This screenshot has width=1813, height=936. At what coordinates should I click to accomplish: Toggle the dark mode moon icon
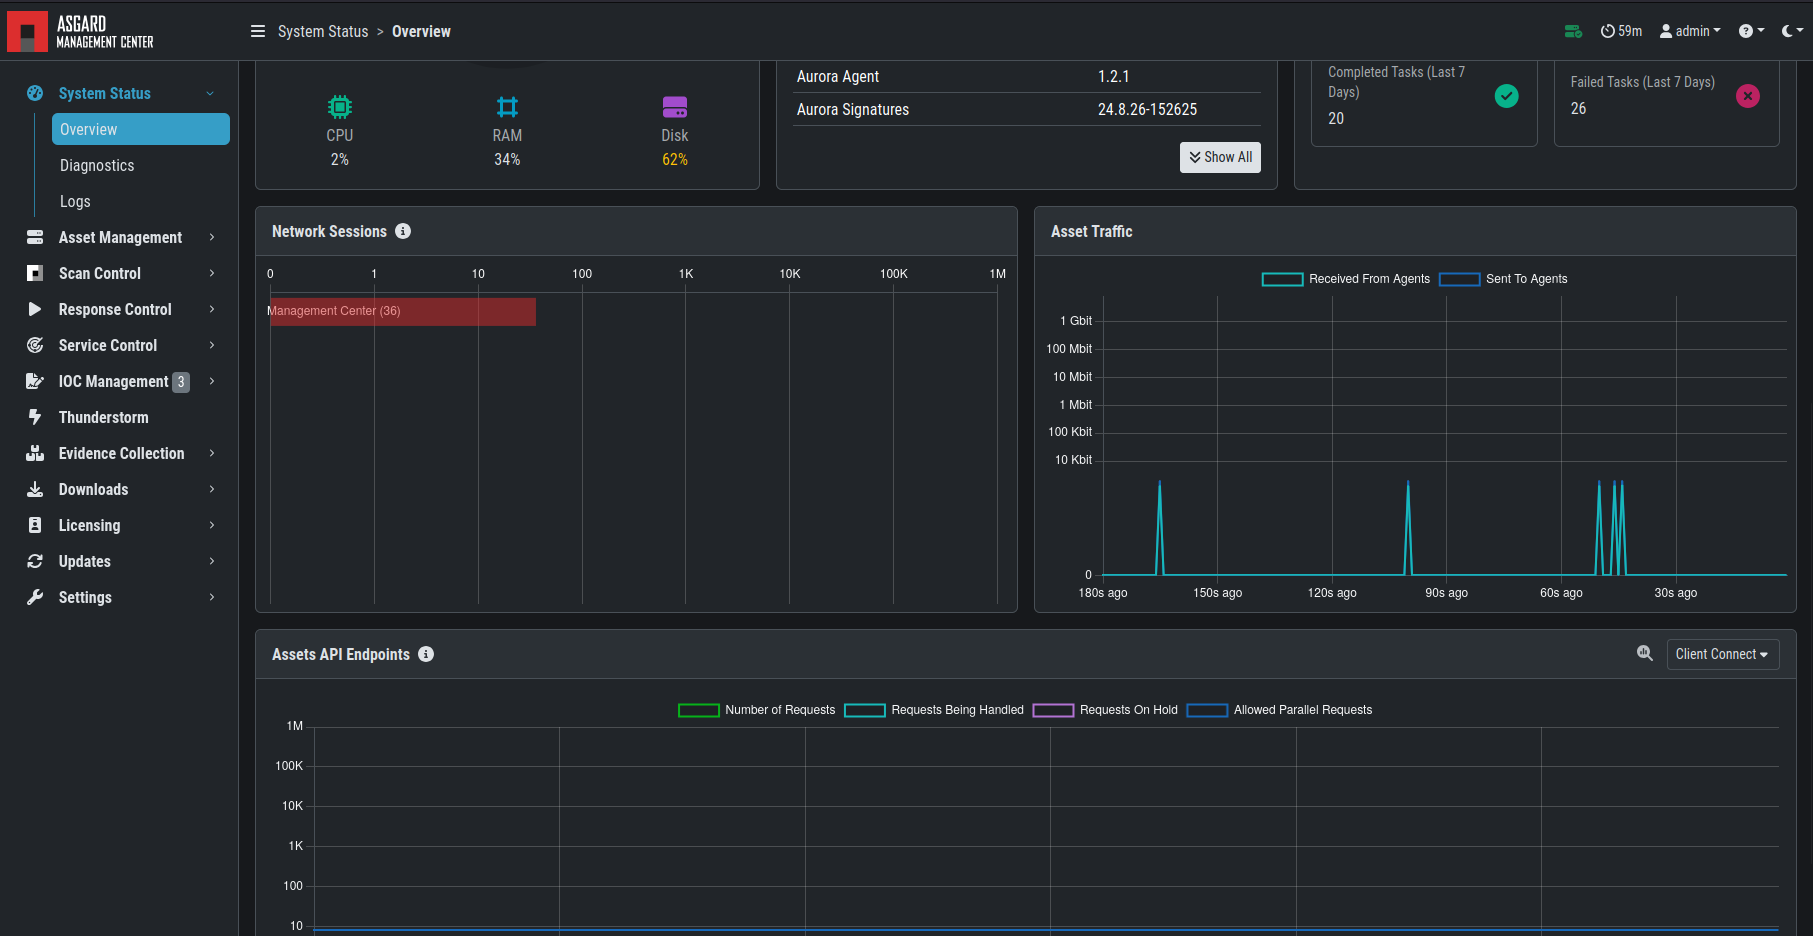[x=1792, y=31]
